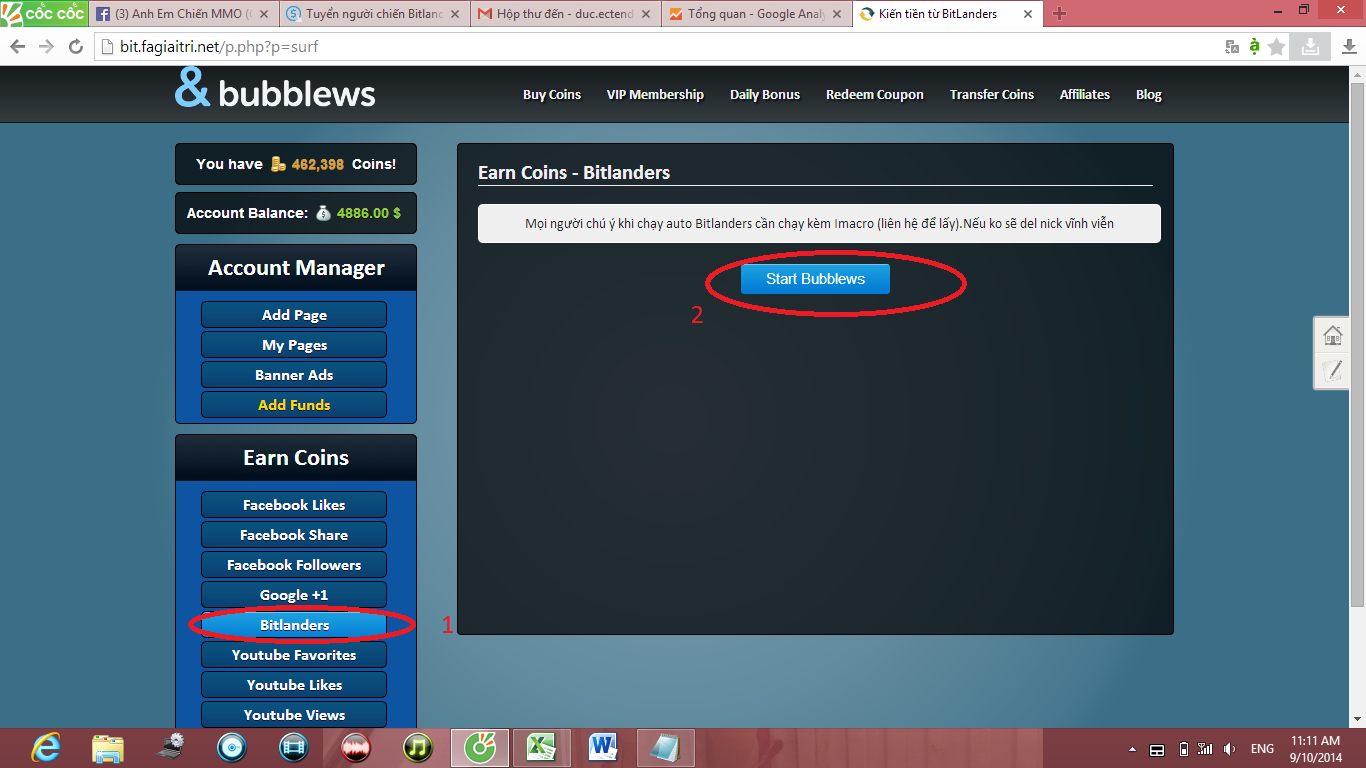Open the notepad app in the taskbar
The width and height of the screenshot is (1366, 768).
[665, 747]
